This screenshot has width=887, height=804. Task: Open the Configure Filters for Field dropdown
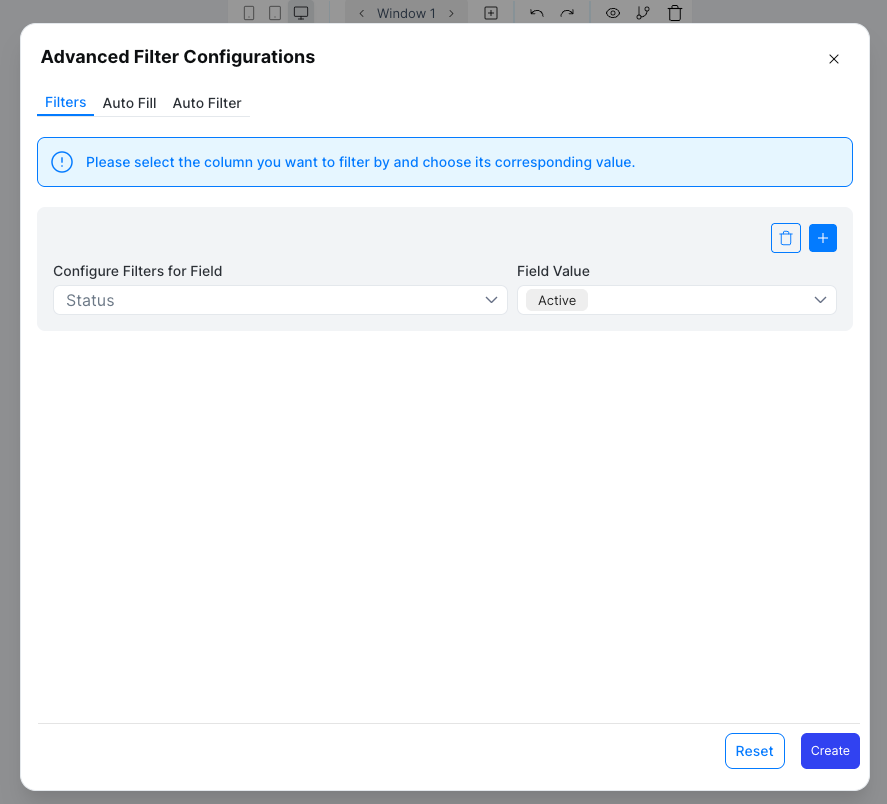click(280, 300)
